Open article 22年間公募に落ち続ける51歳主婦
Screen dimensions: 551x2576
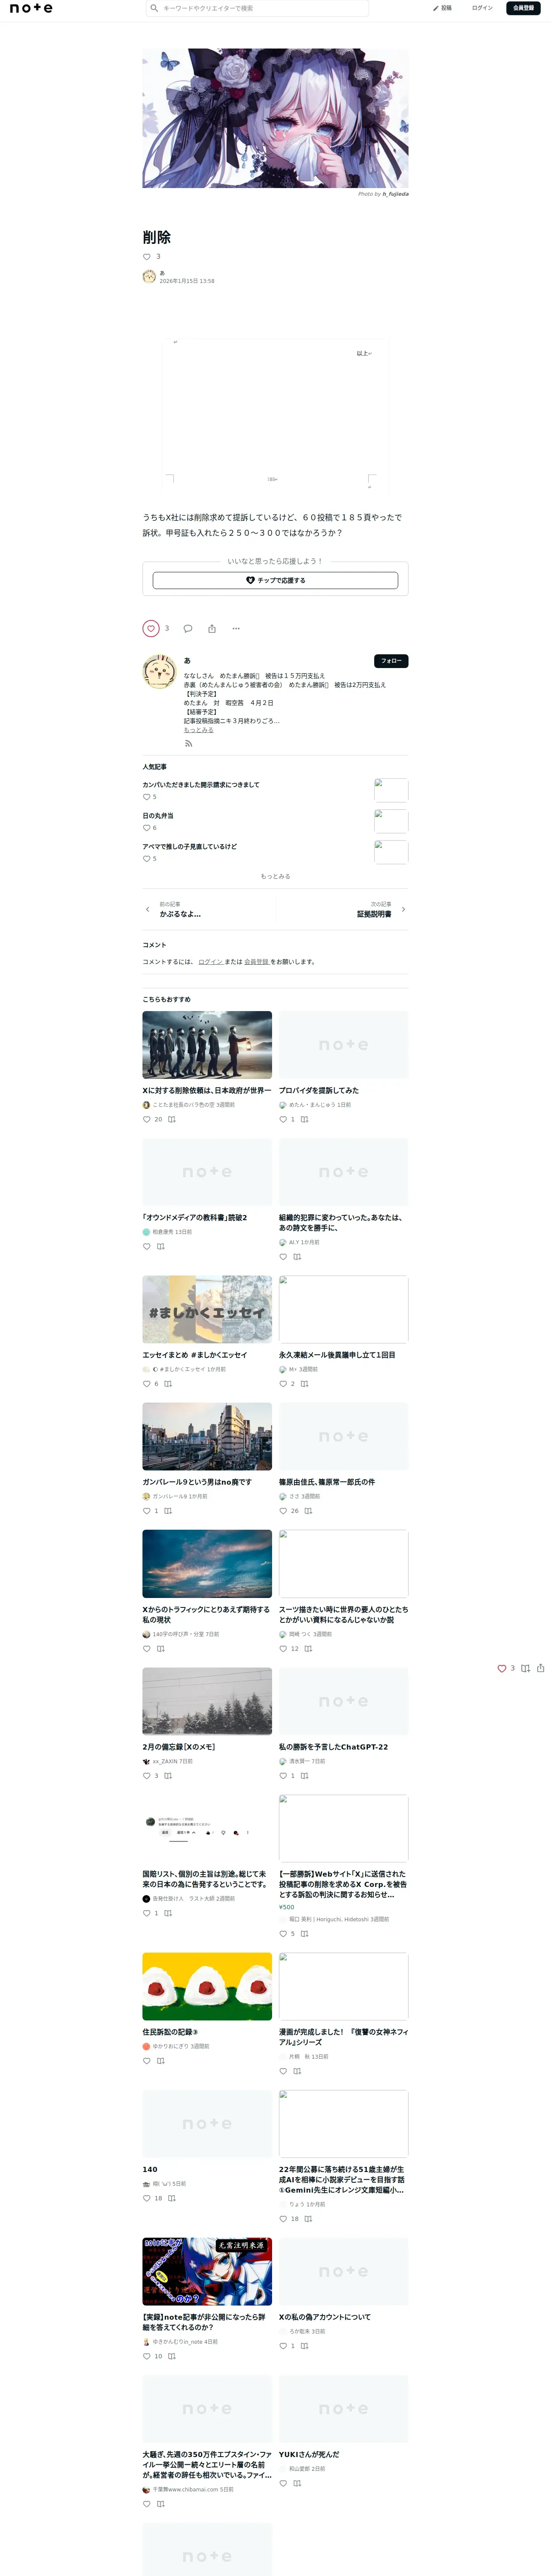(343, 2180)
